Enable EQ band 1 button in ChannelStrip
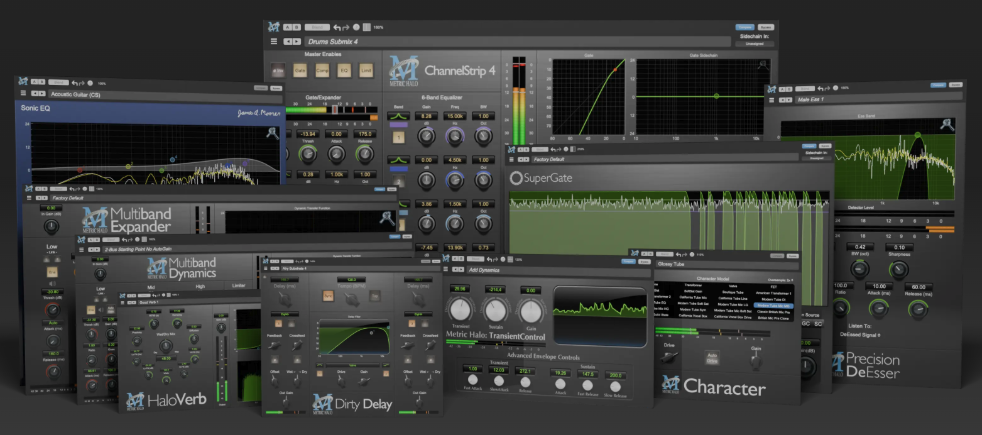 tap(398, 137)
